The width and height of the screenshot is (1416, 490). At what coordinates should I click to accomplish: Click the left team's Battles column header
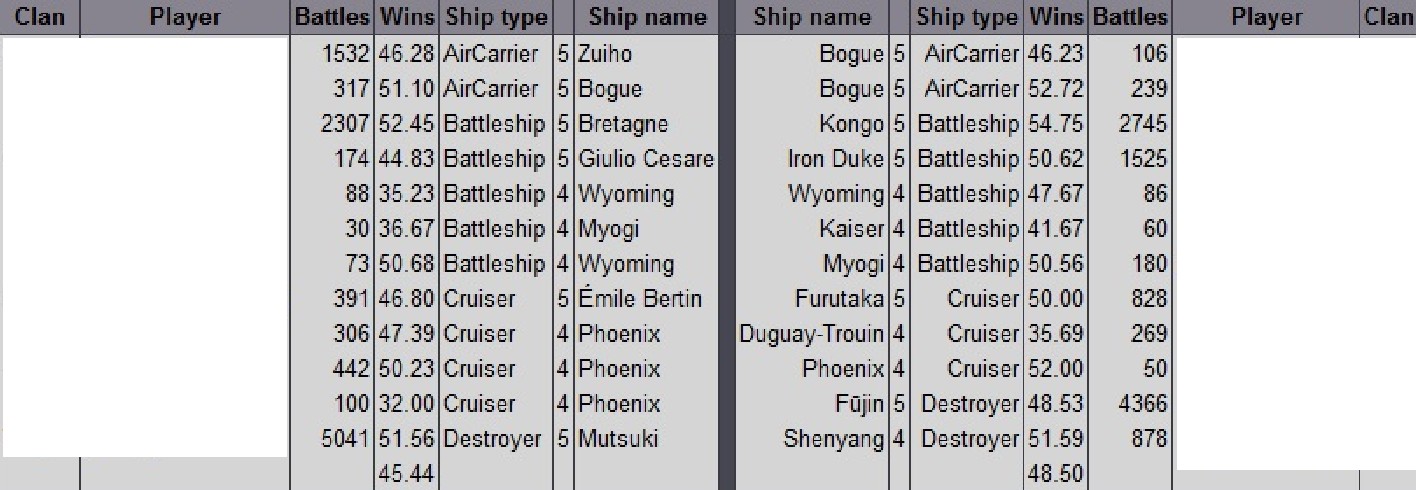click(x=332, y=17)
